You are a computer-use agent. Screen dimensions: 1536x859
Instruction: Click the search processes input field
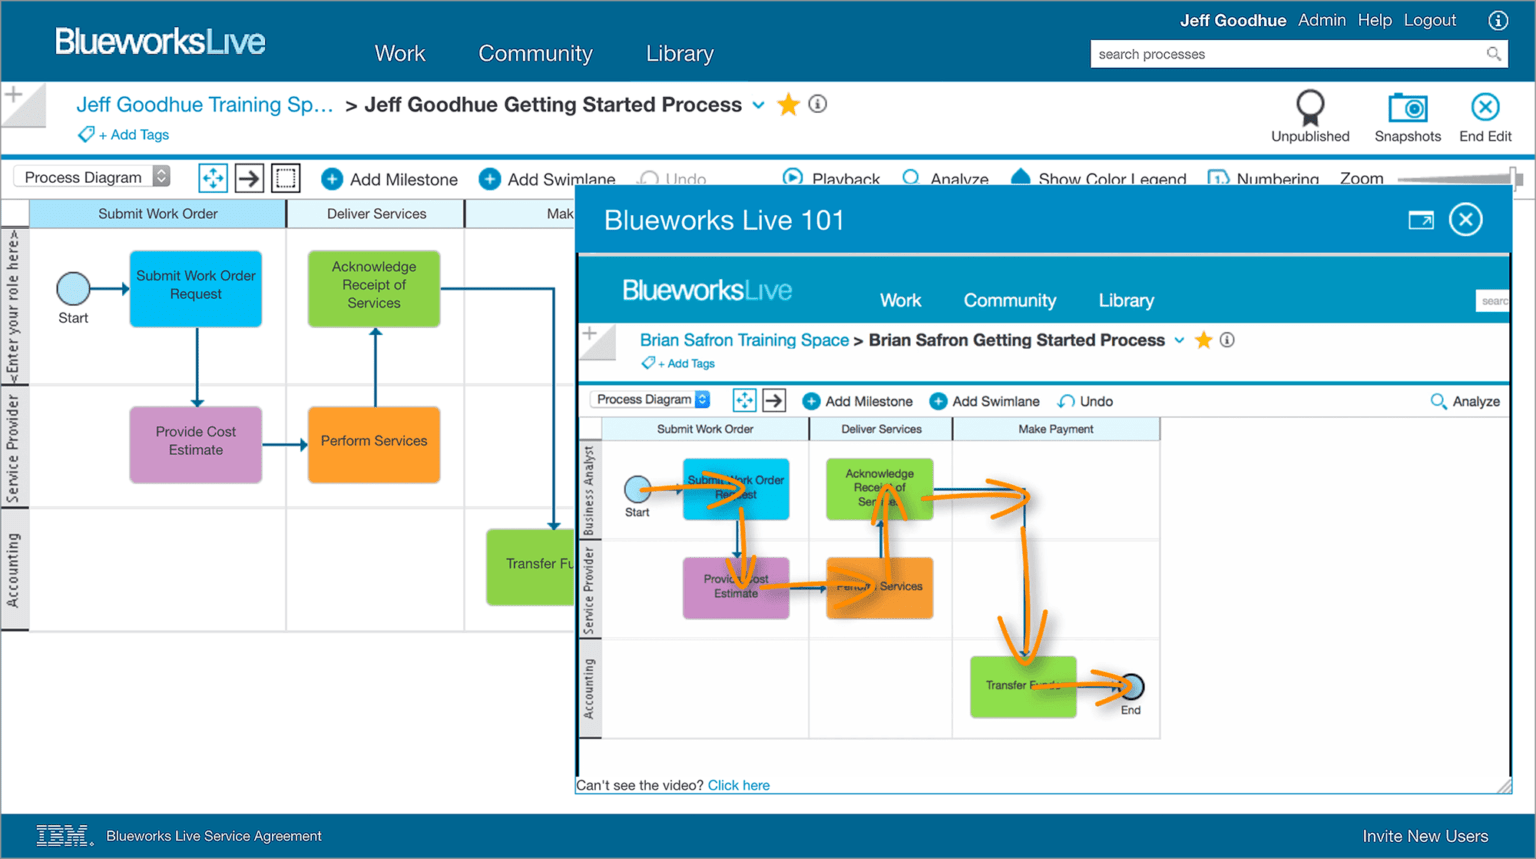point(1298,54)
